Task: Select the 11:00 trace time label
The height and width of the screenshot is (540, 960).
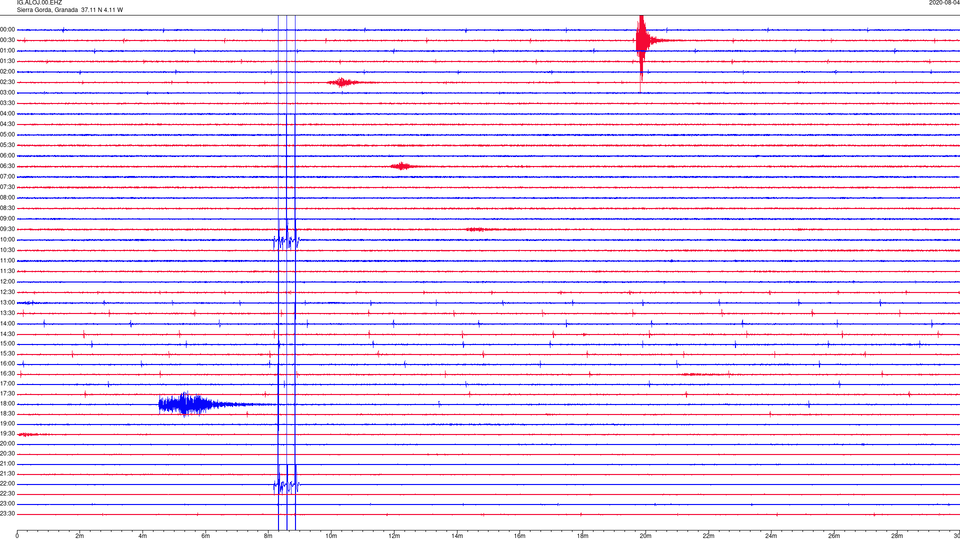Action: (x=7, y=261)
